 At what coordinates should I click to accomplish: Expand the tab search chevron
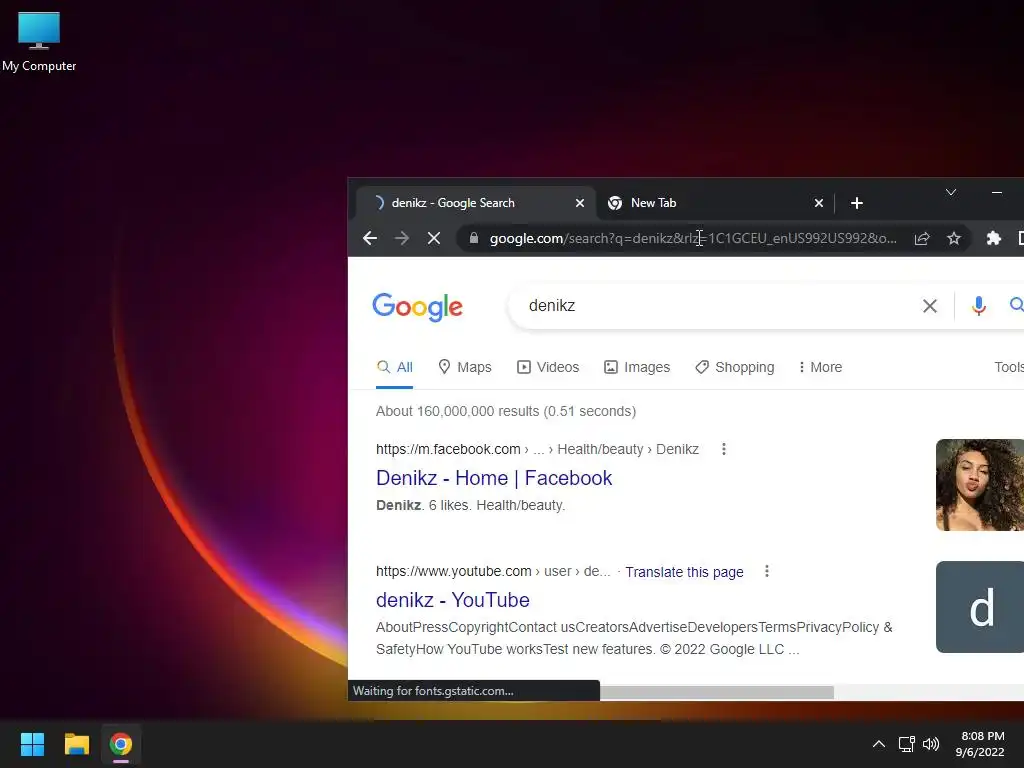coord(951,192)
